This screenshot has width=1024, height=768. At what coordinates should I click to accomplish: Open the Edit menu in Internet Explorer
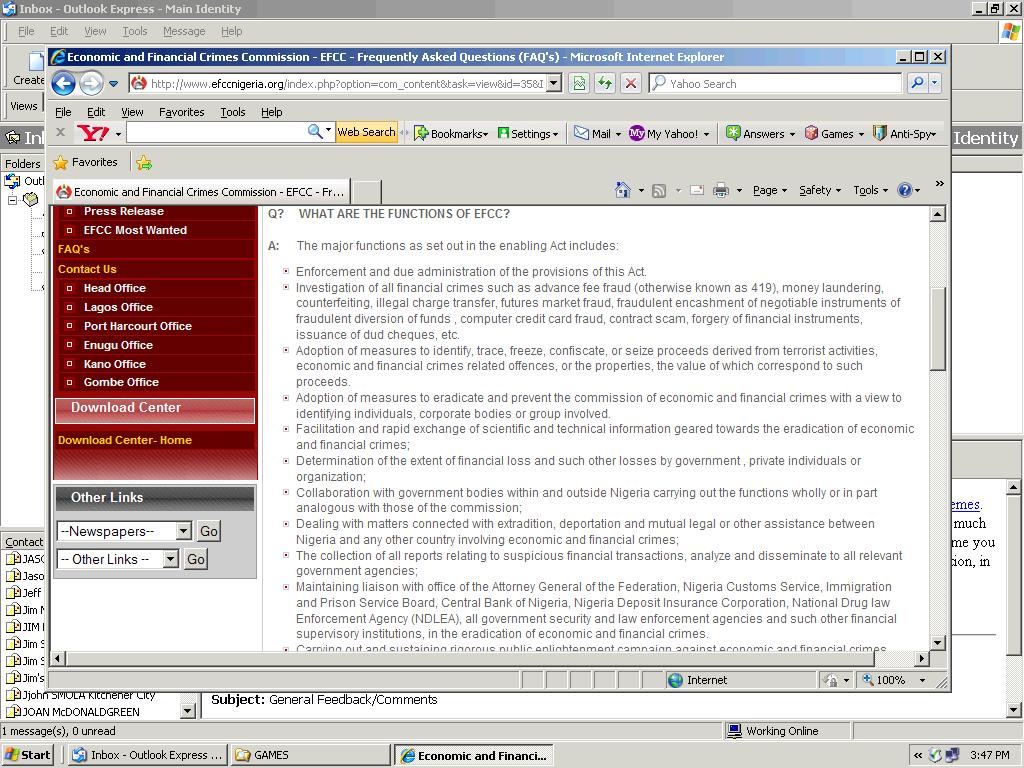[x=96, y=112]
